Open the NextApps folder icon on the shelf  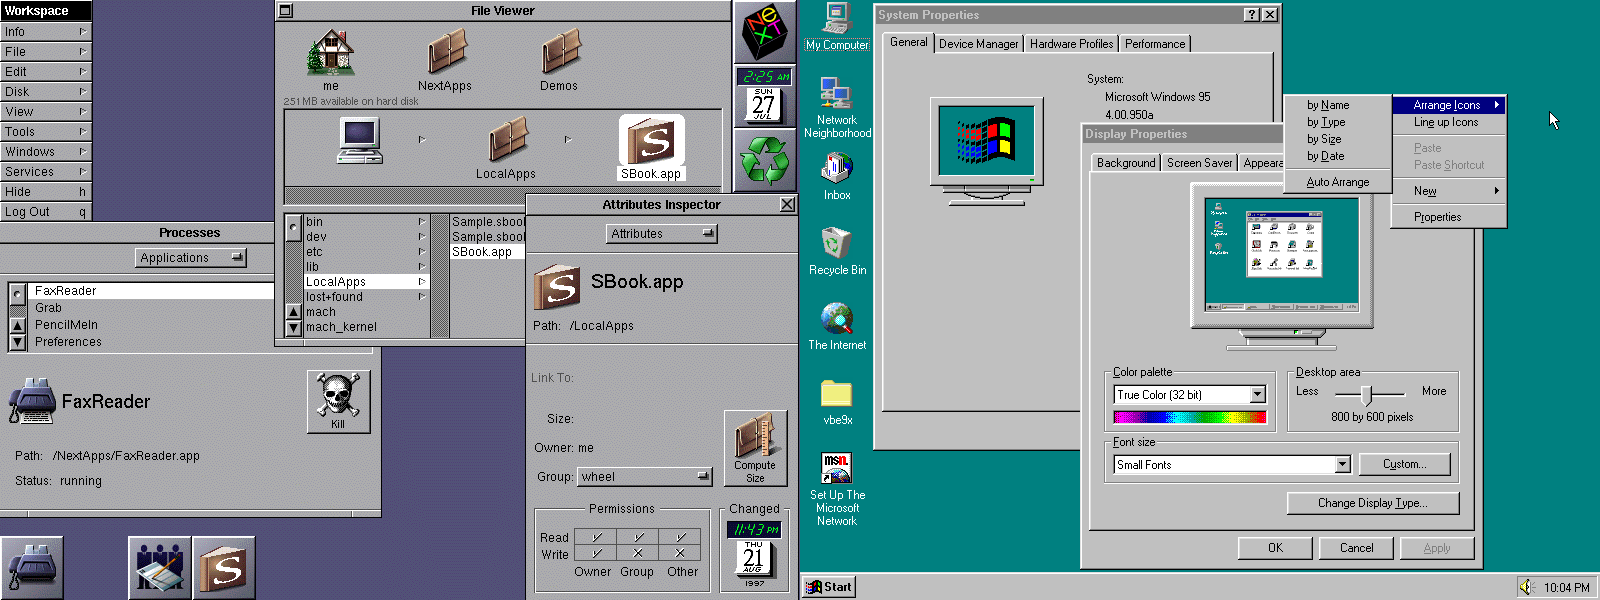[446, 52]
